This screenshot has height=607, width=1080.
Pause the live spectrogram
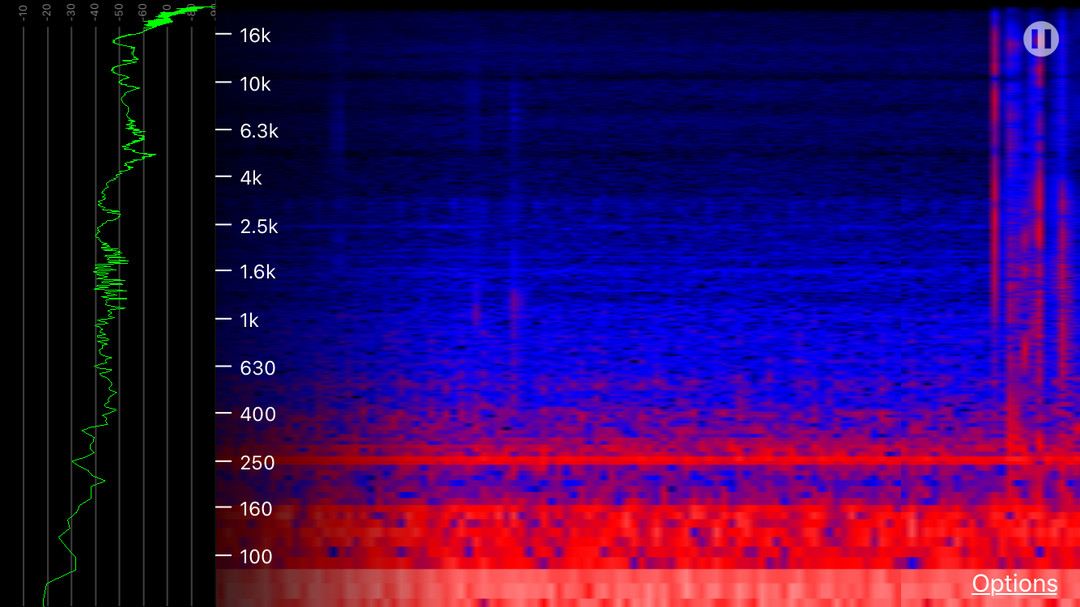(1040, 39)
